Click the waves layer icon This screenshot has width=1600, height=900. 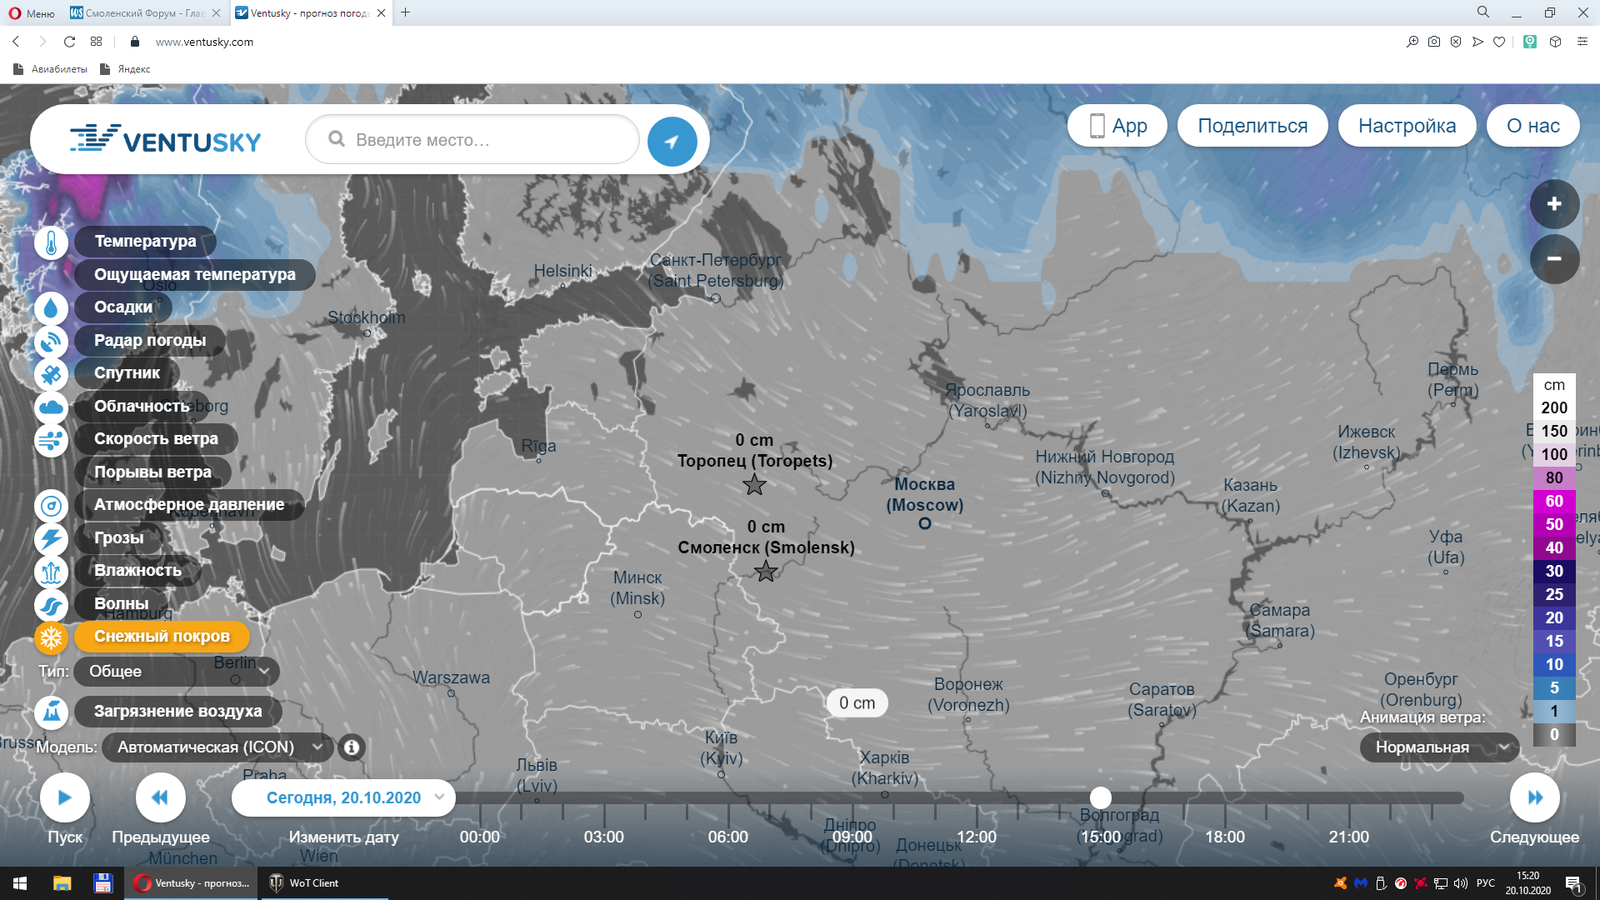click(x=51, y=605)
